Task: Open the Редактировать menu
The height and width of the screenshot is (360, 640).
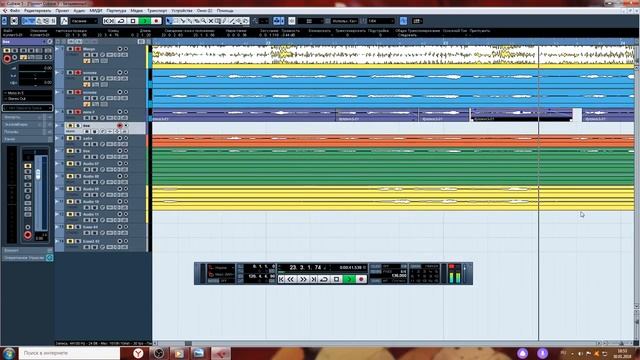Action: point(38,11)
